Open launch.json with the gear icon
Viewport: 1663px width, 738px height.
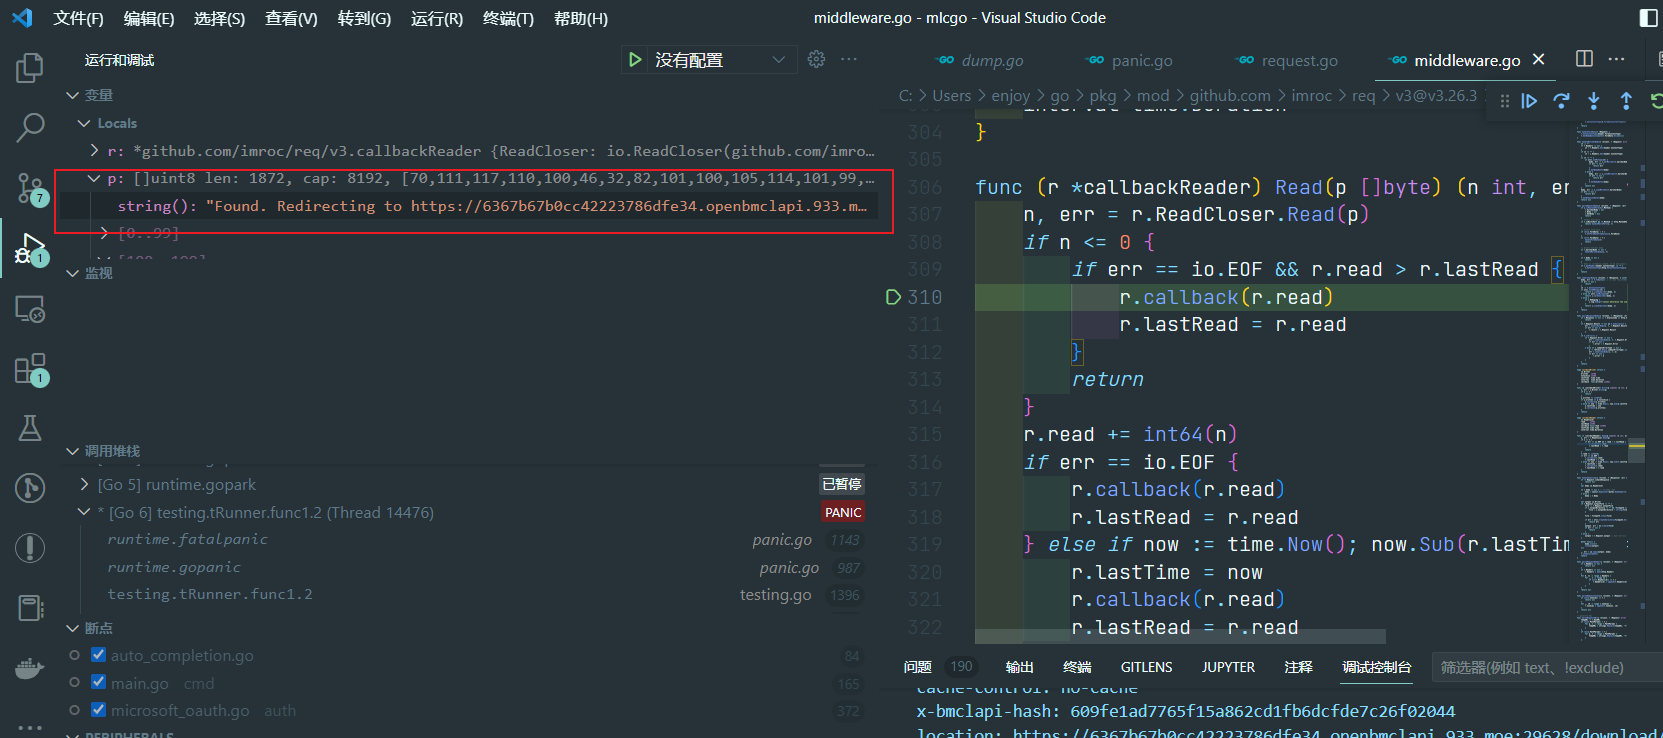816,60
